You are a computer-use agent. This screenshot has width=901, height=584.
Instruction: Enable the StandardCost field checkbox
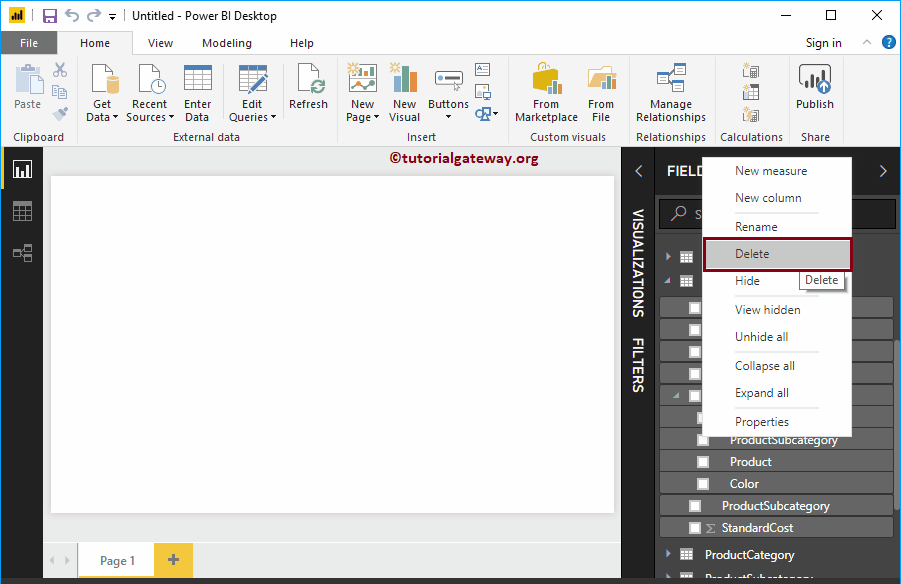[695, 527]
